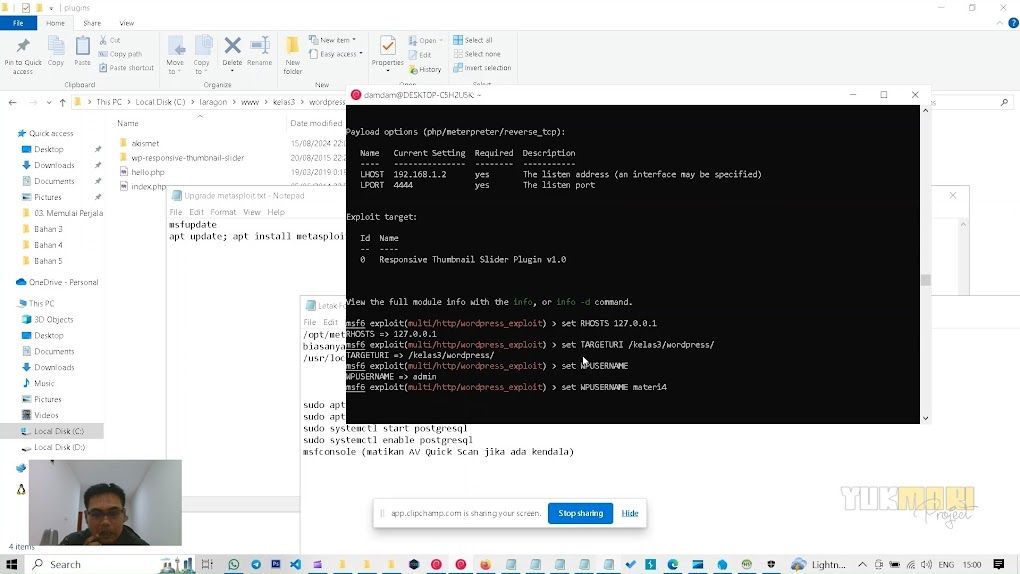Open Visual Studio Code from taskbar
Viewport: 1020px width, 574px height.
click(295, 564)
